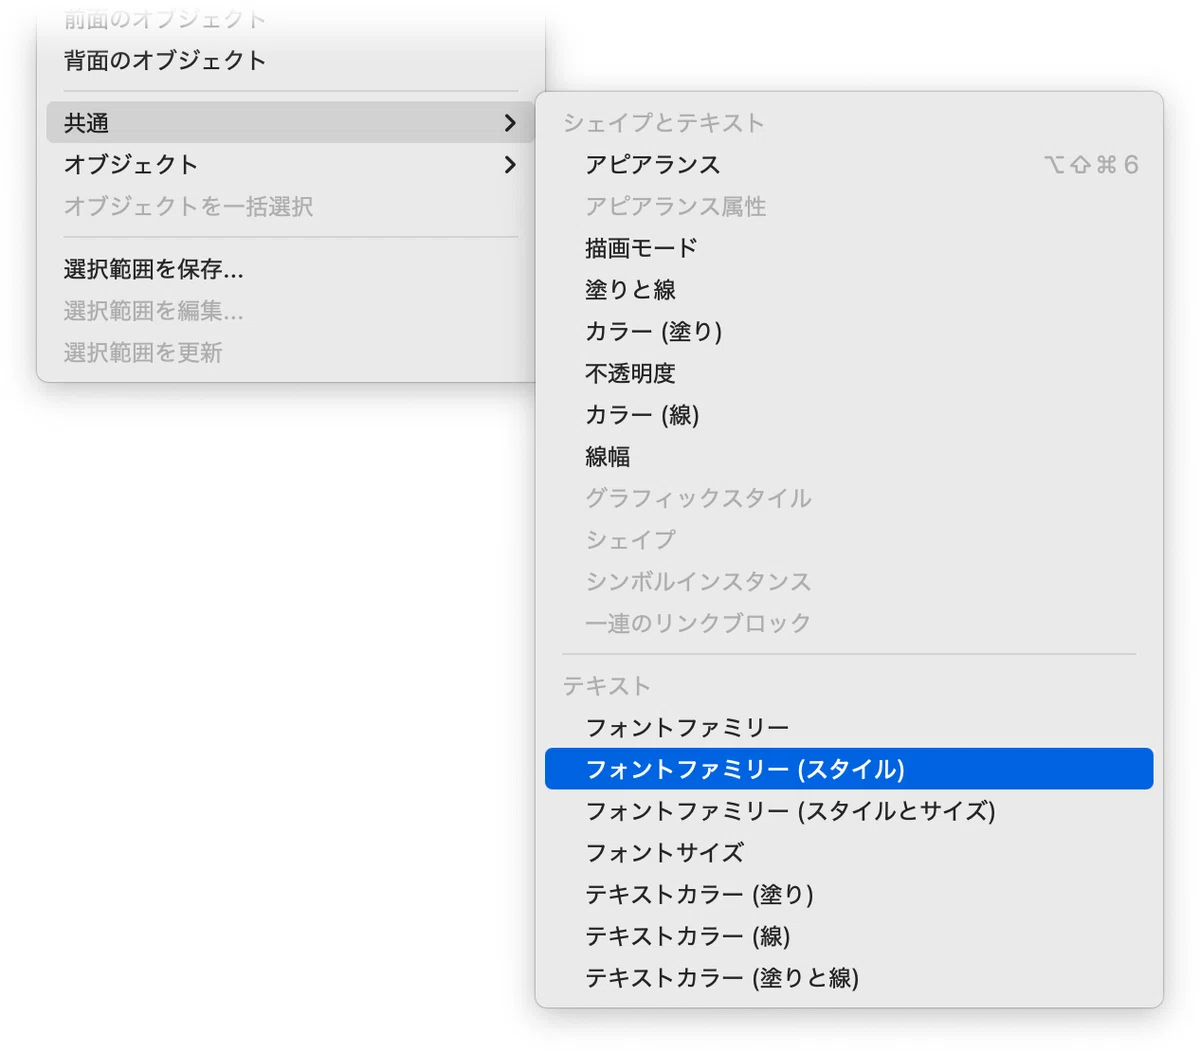The width and height of the screenshot is (1200, 1051).
Task: Choose 描画モード from the submenu
Action: tap(849, 247)
